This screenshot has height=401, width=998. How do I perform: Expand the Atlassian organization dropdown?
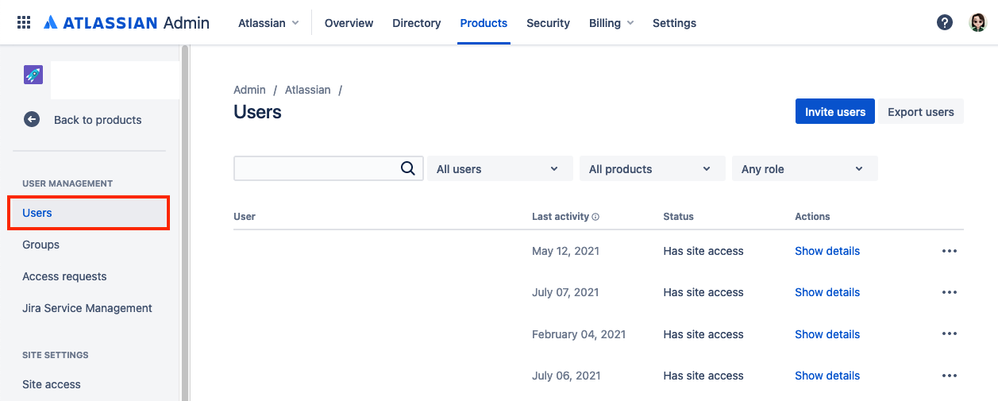269,23
